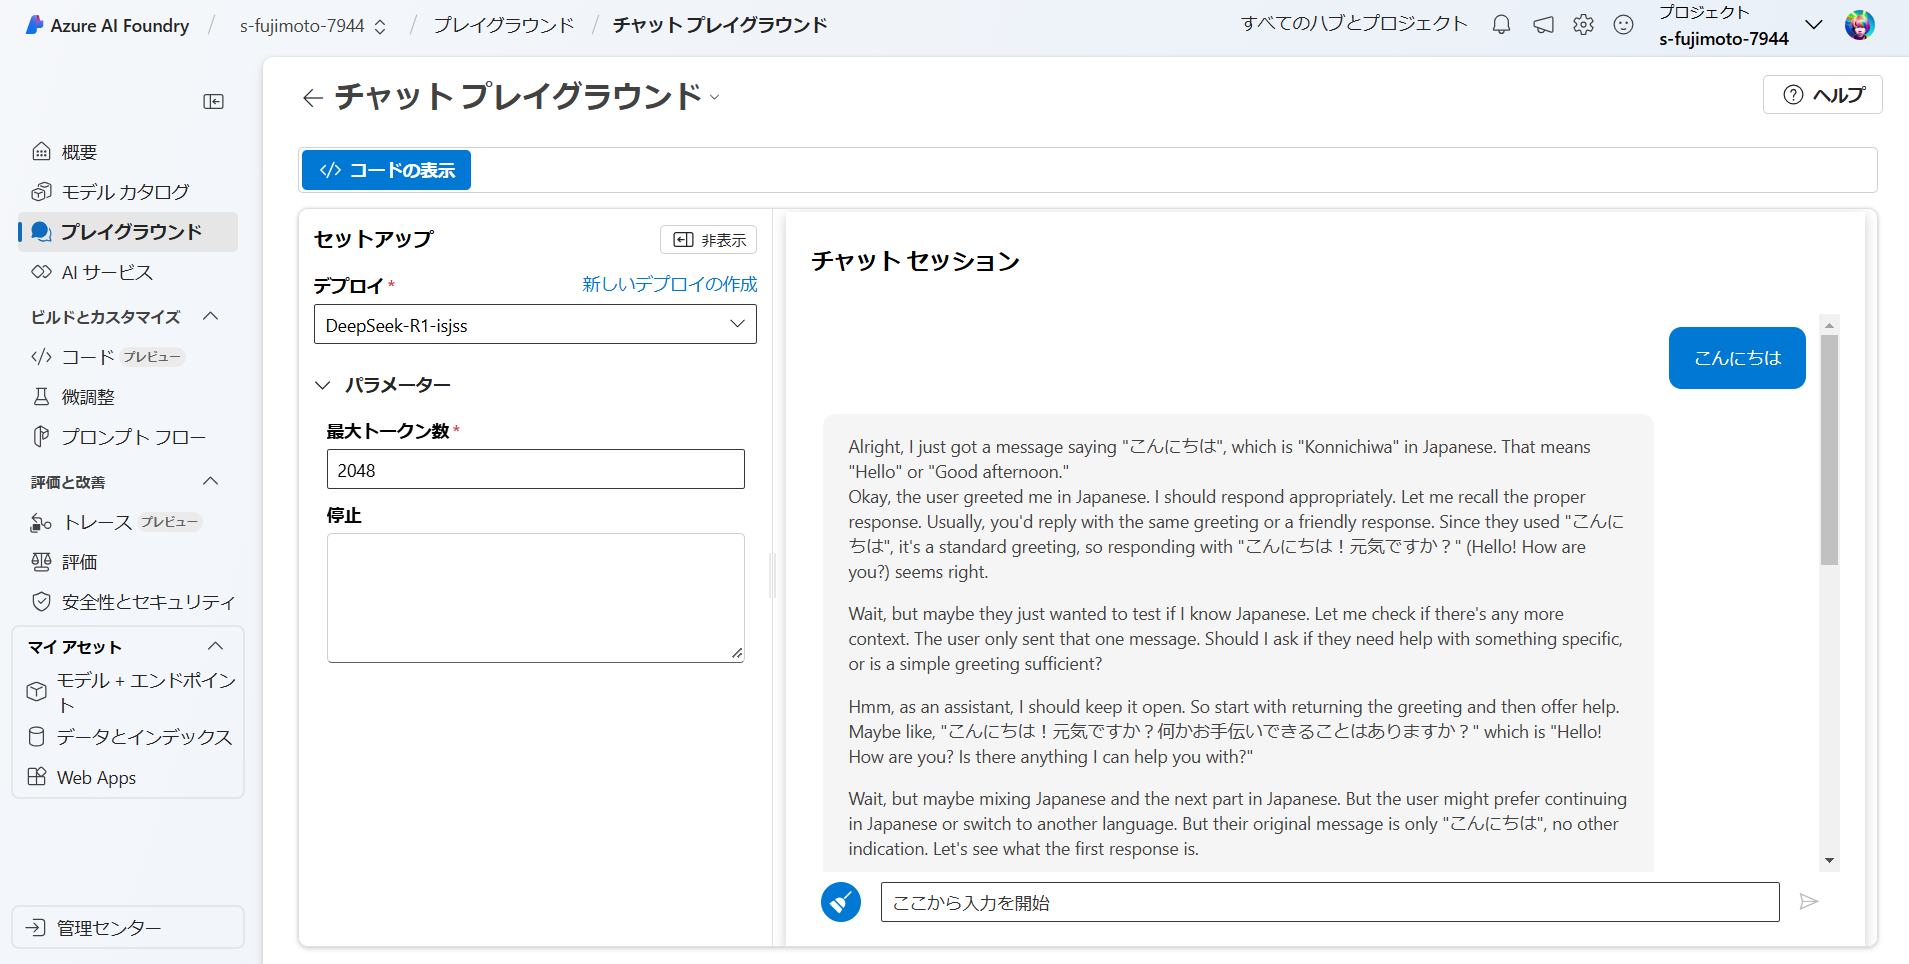Open 管理センター at the sidebar bottom
The height and width of the screenshot is (964, 1909).
pyautogui.click(x=128, y=927)
